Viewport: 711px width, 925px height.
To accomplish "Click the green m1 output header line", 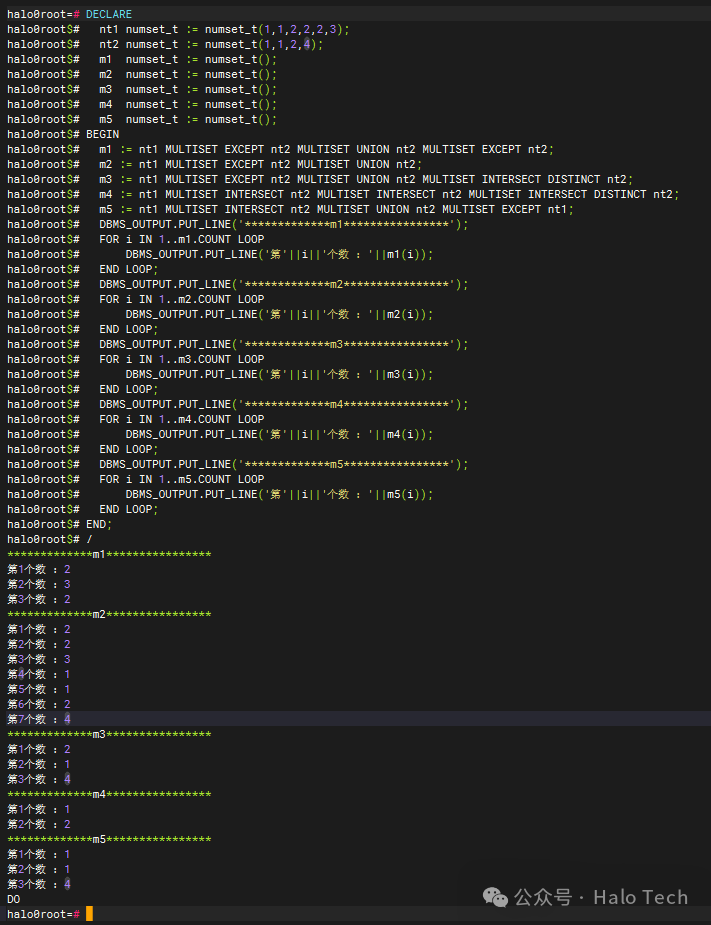I will (109, 555).
